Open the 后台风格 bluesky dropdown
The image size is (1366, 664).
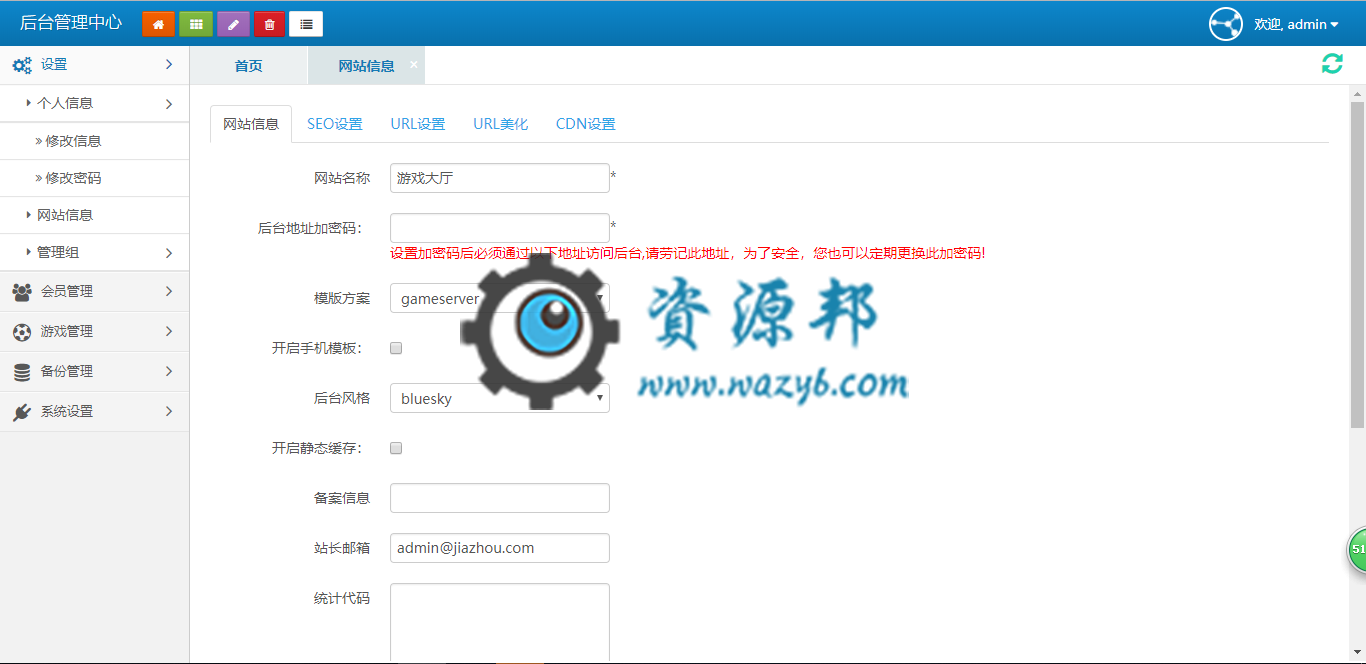(x=500, y=398)
